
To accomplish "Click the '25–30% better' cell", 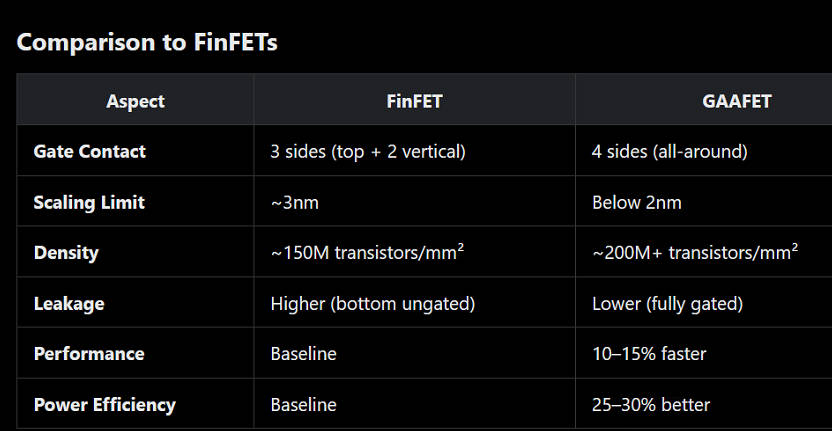I will (651, 405).
